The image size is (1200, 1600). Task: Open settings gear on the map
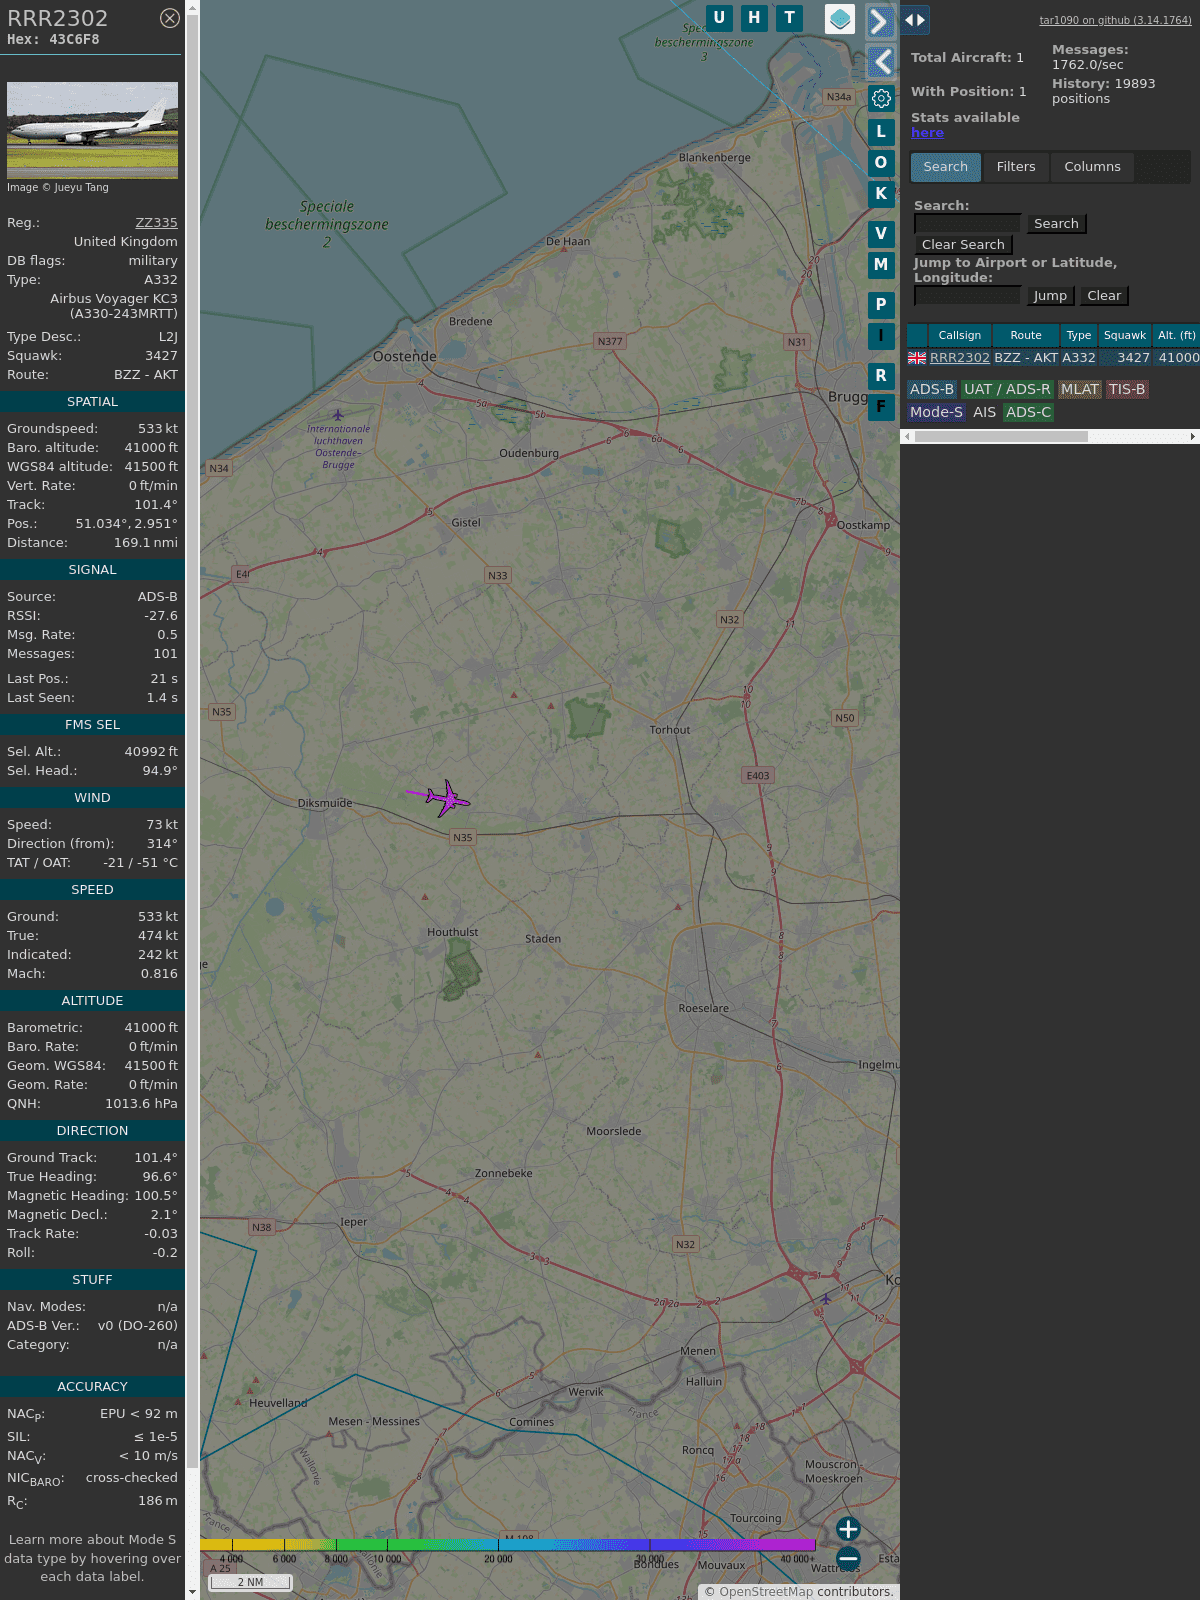(881, 98)
